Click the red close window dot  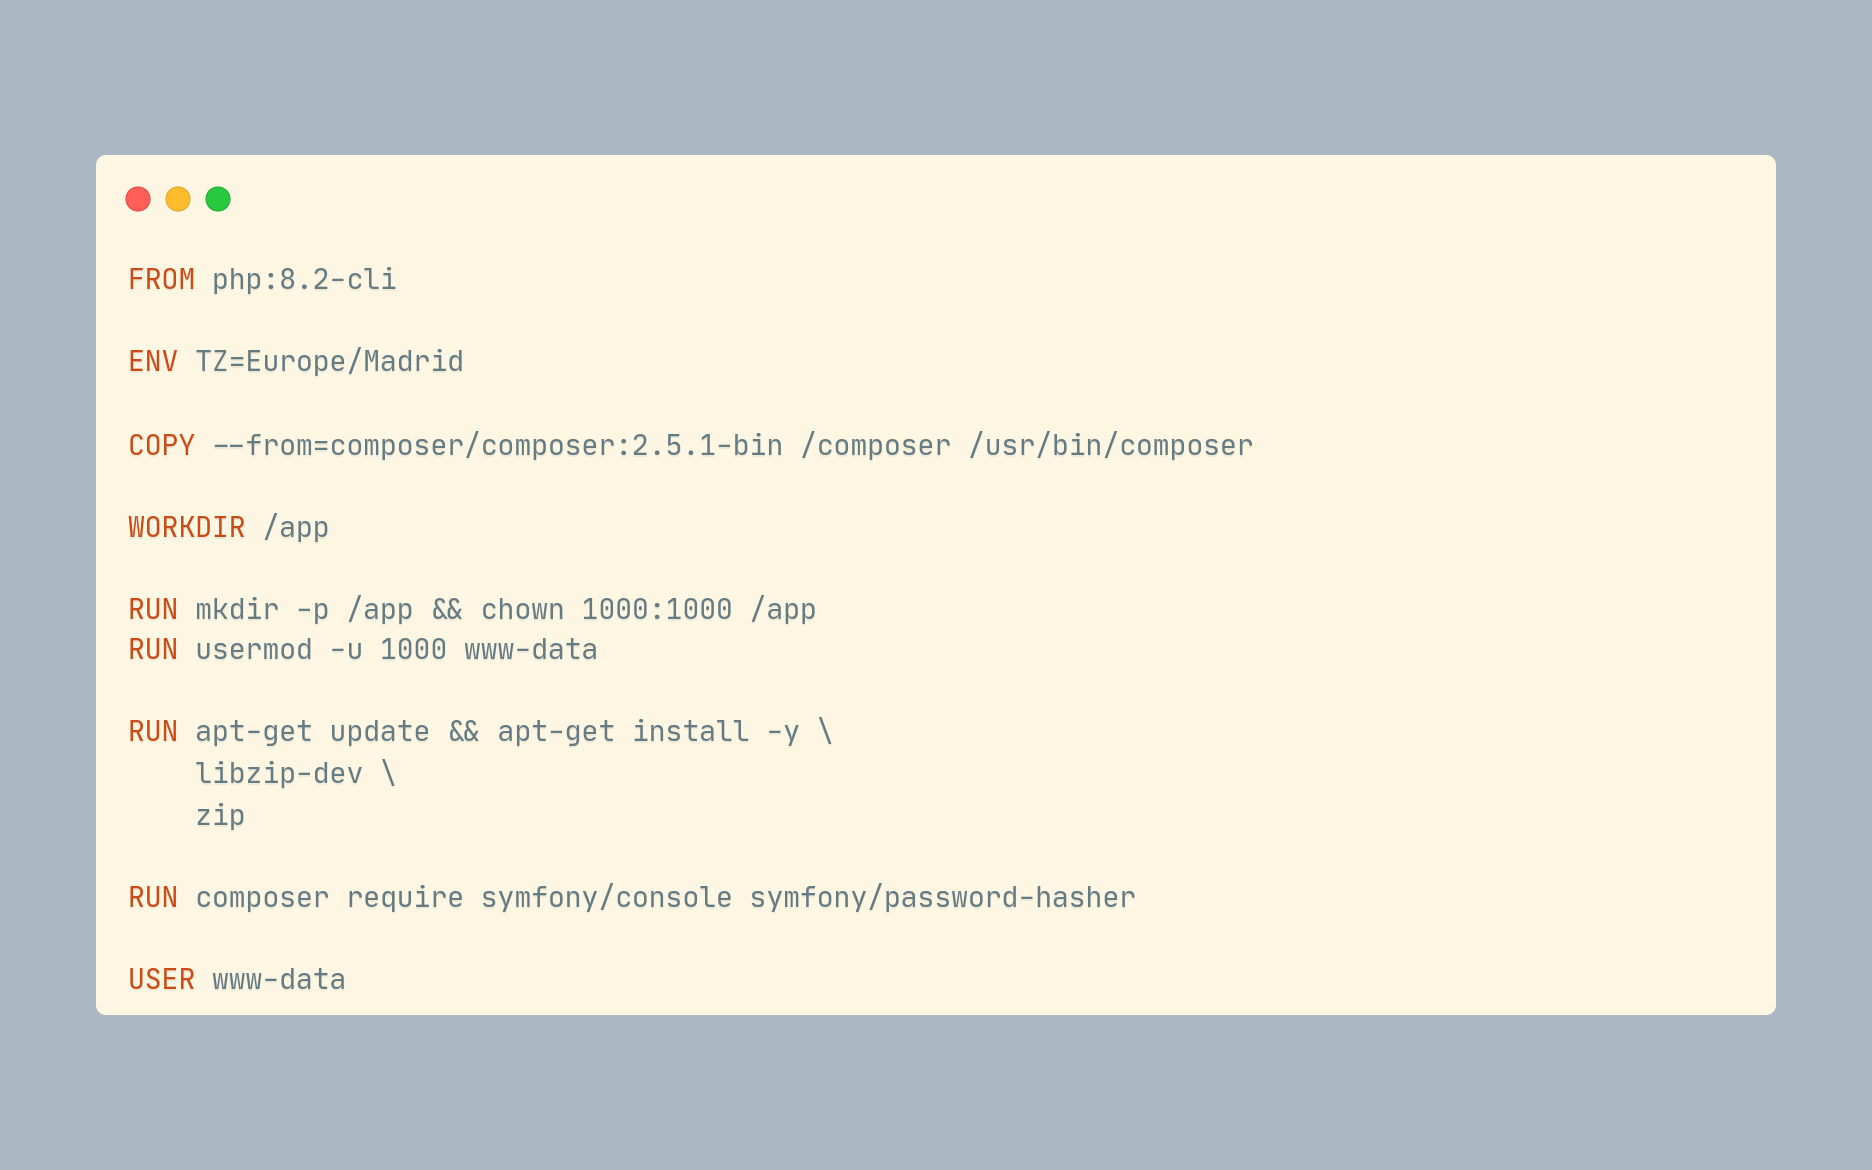point(138,199)
